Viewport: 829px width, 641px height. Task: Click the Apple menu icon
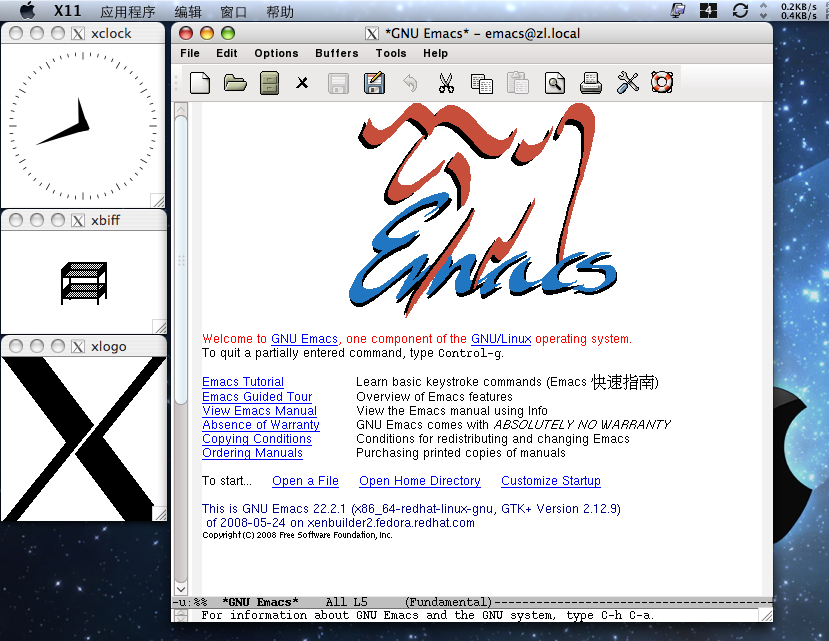tap(27, 10)
